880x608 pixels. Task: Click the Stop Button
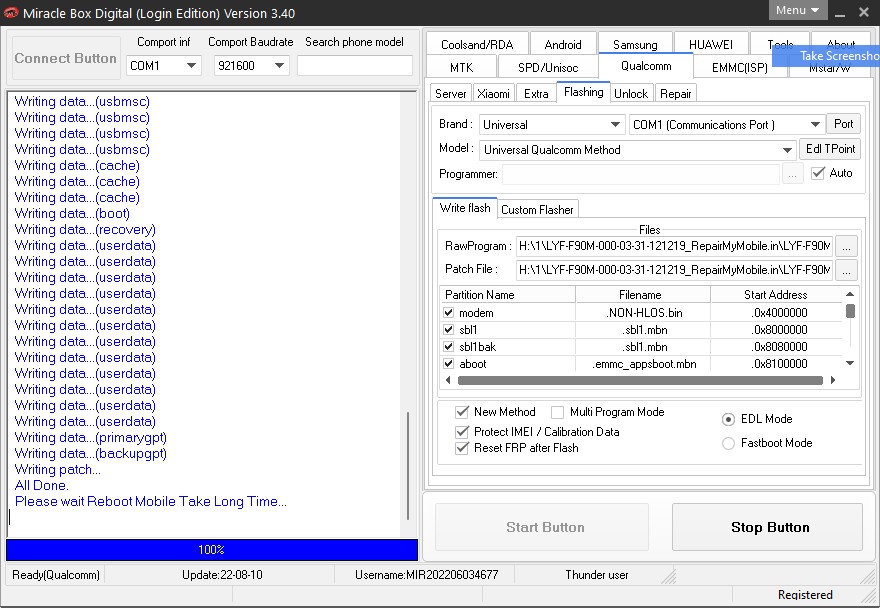coord(767,527)
